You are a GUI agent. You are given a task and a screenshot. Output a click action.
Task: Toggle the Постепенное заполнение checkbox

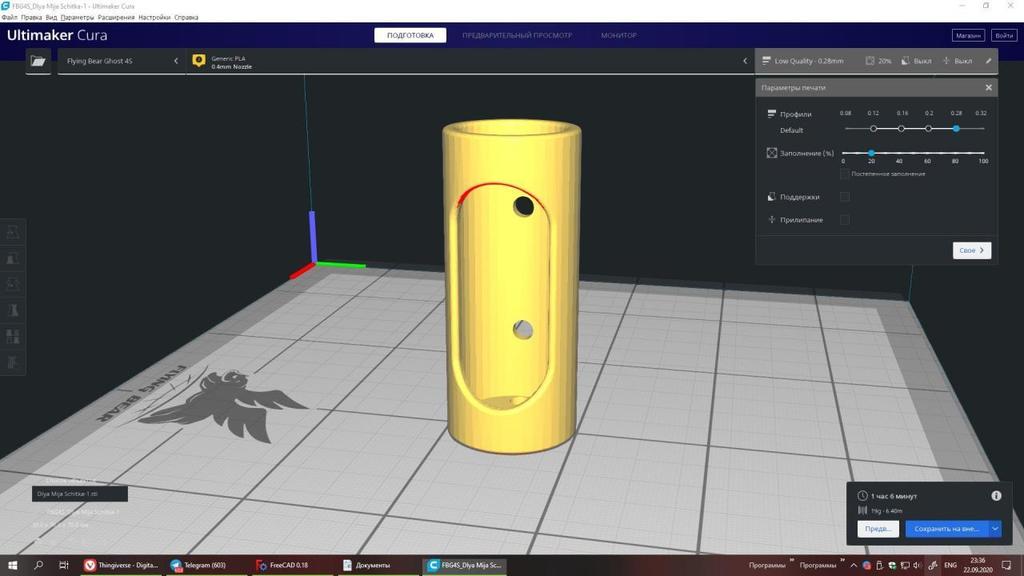click(x=845, y=174)
